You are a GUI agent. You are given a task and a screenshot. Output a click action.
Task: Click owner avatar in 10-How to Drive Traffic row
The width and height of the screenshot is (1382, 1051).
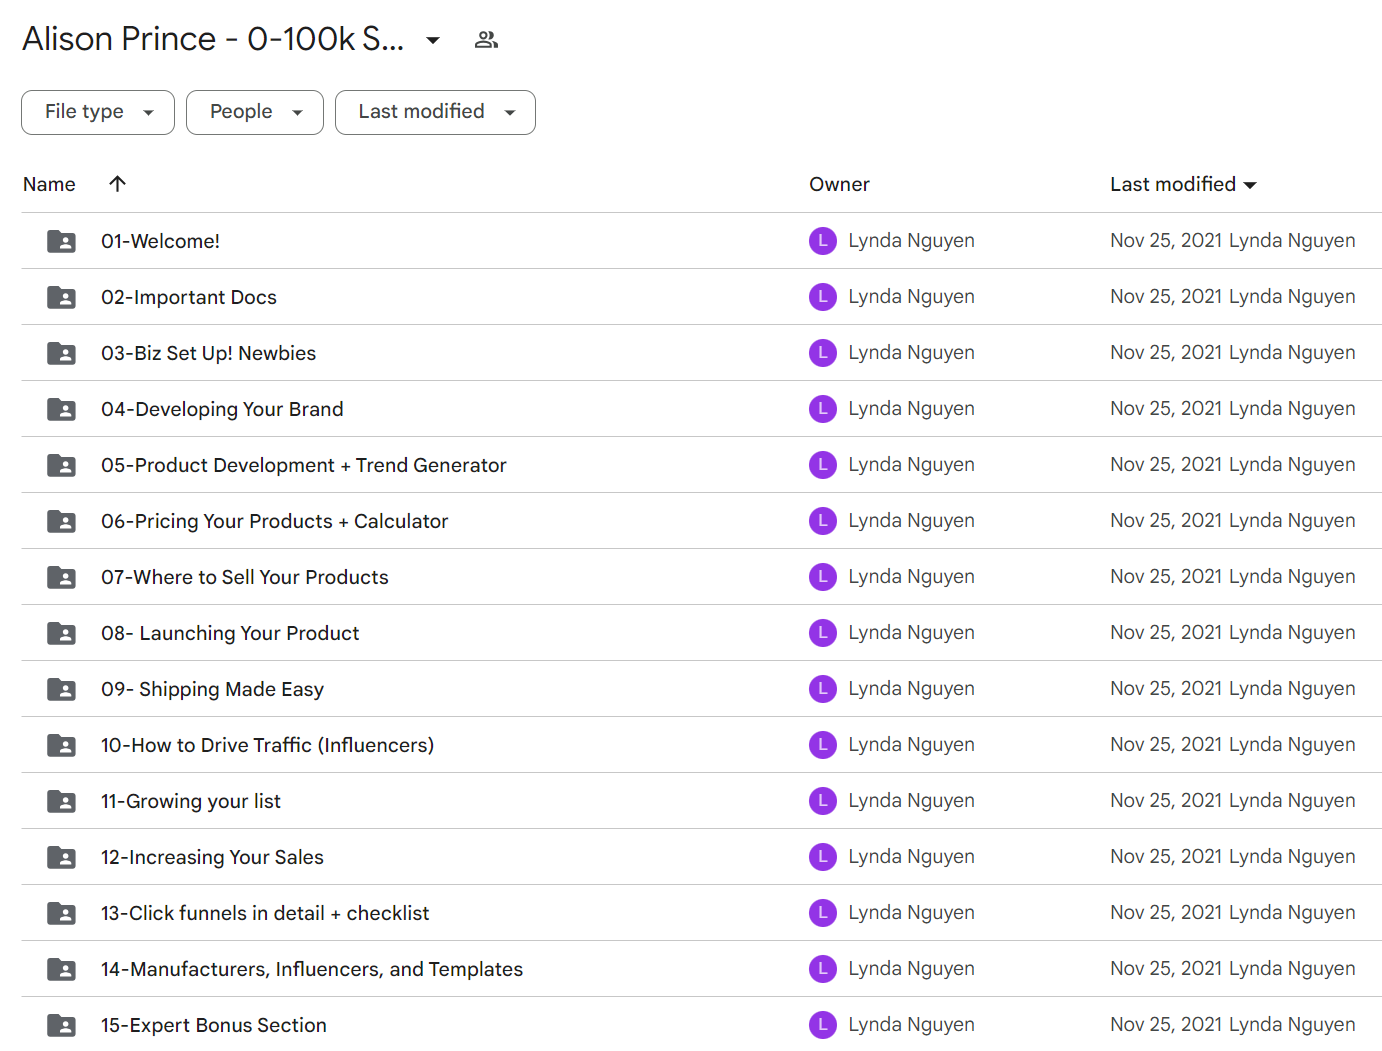(x=823, y=745)
